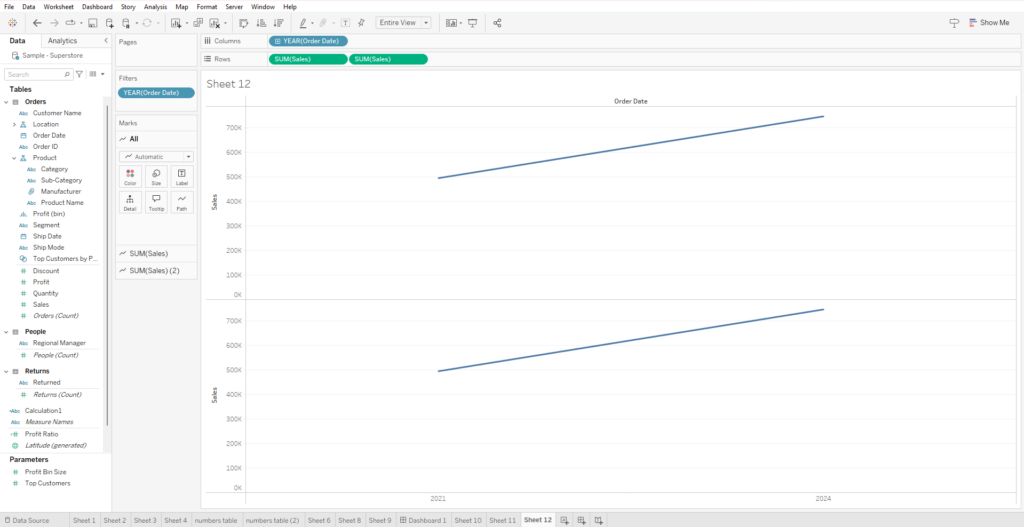The image size is (1024, 527).
Task: Expand the Location hierarchy in Orders
Action: (14, 124)
